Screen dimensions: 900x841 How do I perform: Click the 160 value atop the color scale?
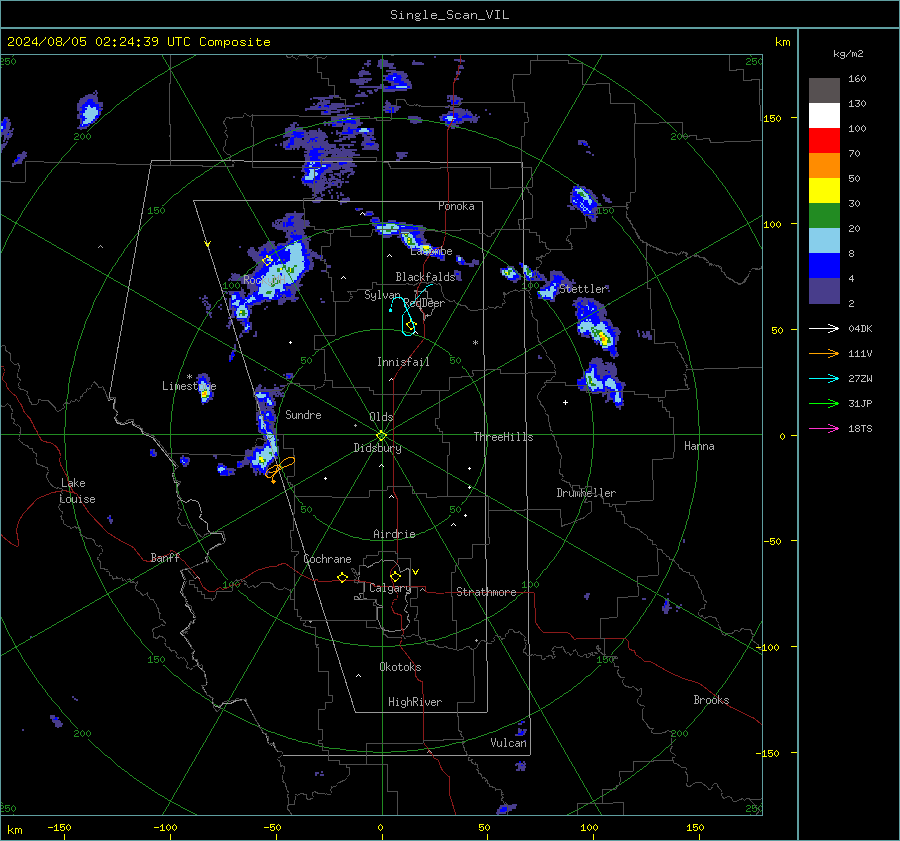click(857, 79)
